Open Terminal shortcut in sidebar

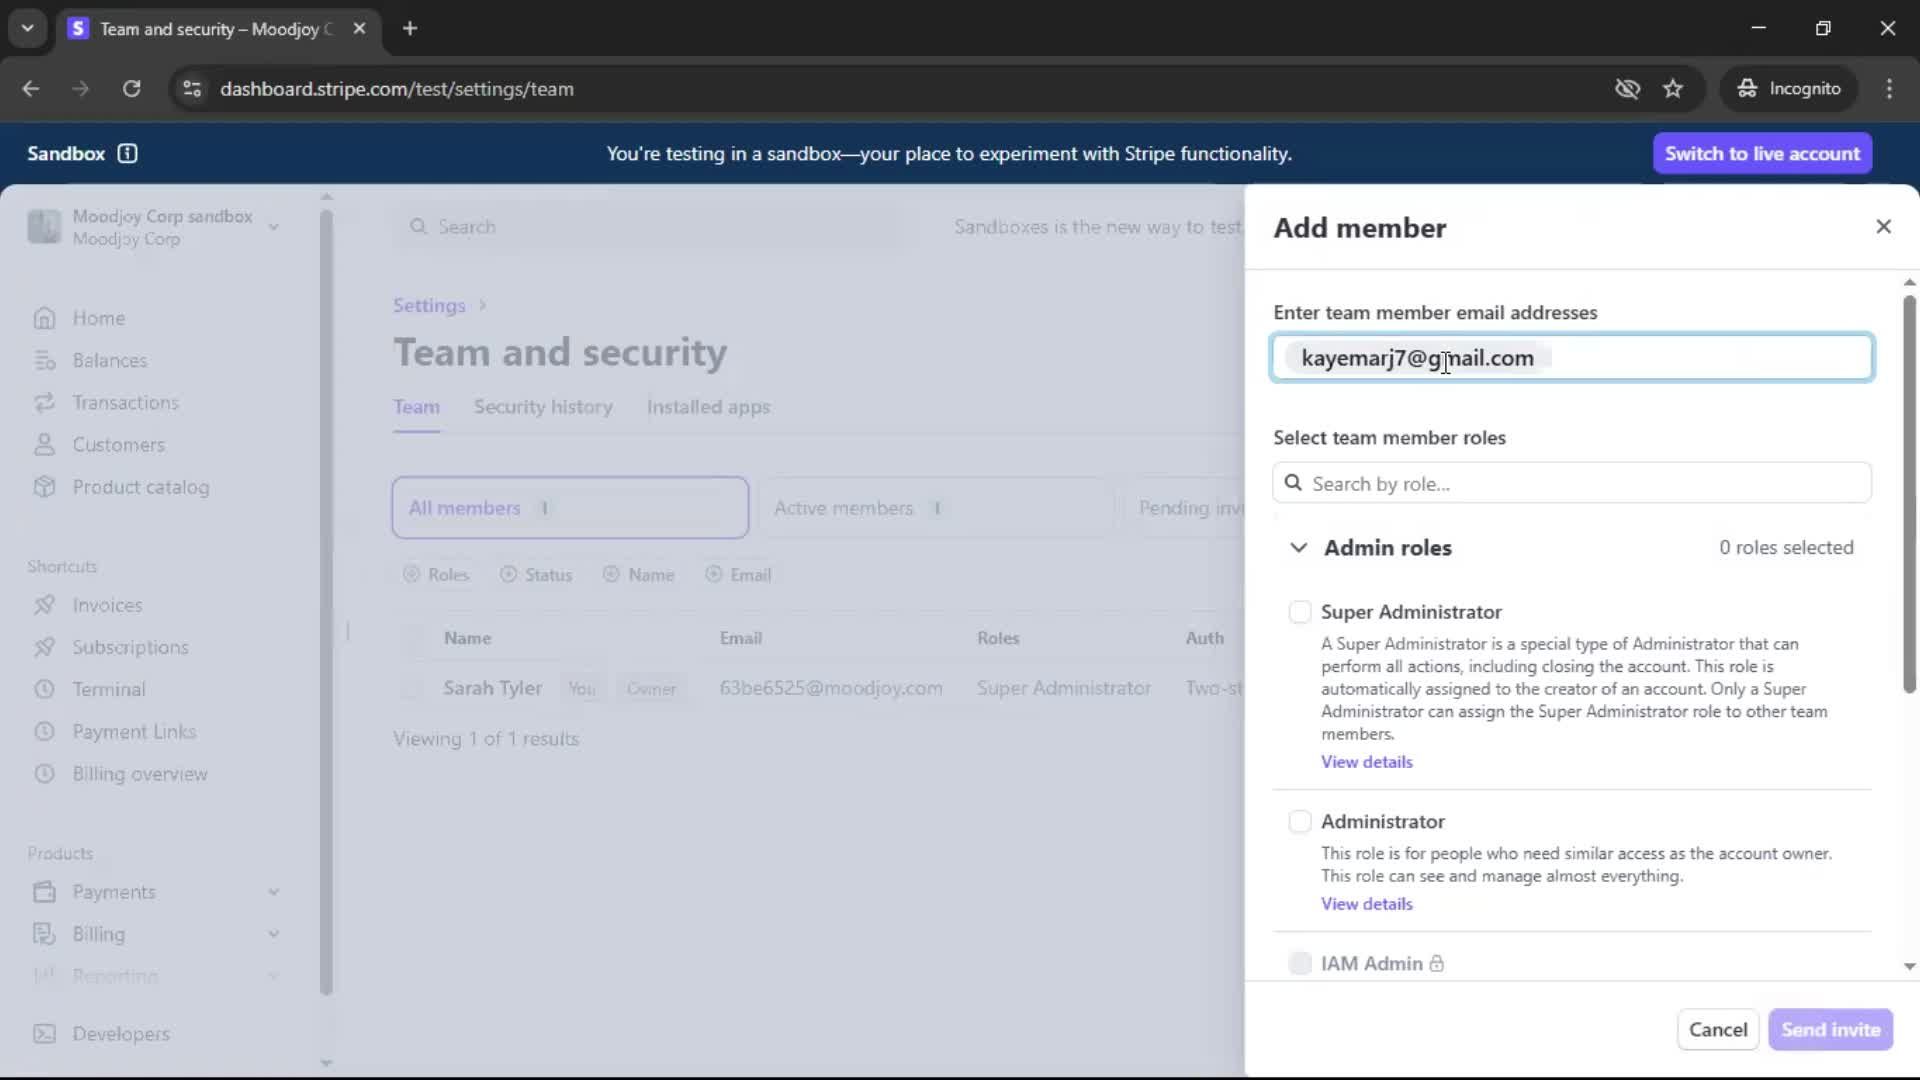point(108,689)
